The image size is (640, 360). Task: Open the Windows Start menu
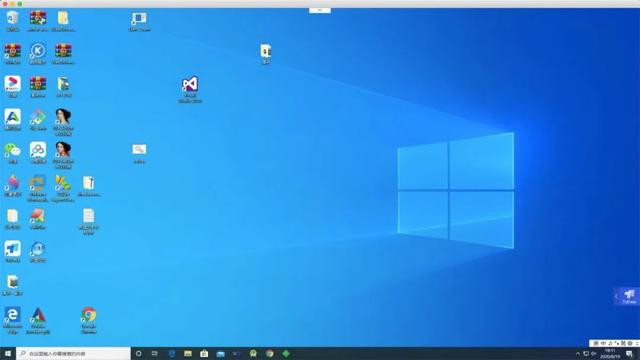click(8, 353)
